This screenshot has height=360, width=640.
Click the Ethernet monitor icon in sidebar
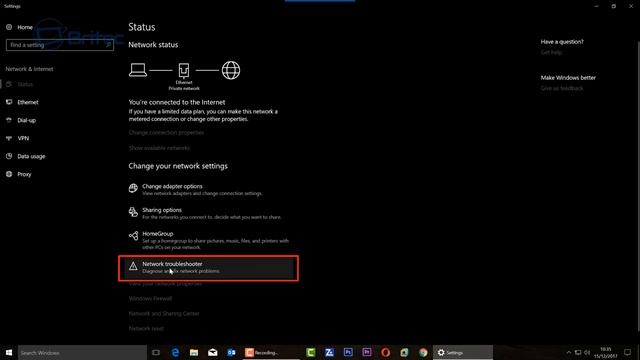(9, 102)
